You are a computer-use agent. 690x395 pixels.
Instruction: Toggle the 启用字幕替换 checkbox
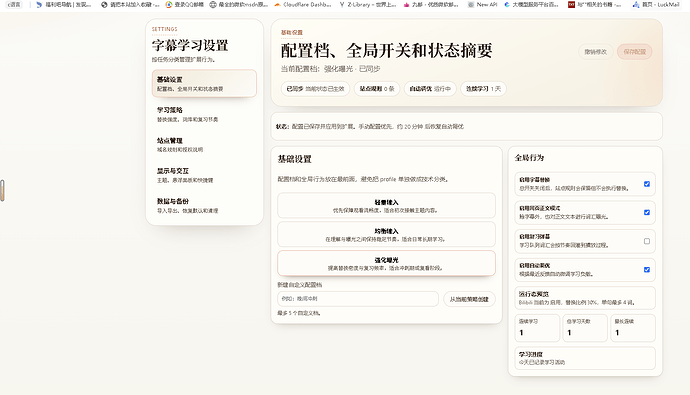[x=646, y=184]
